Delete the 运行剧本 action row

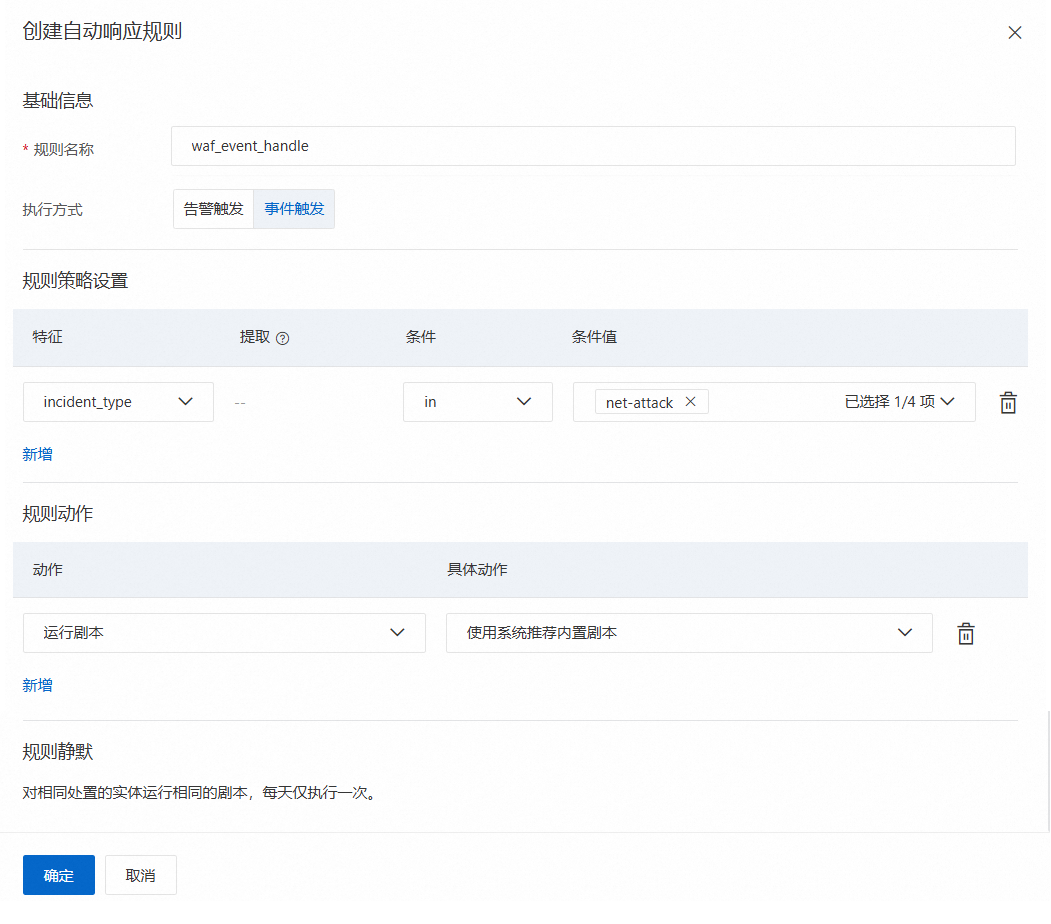point(965,633)
